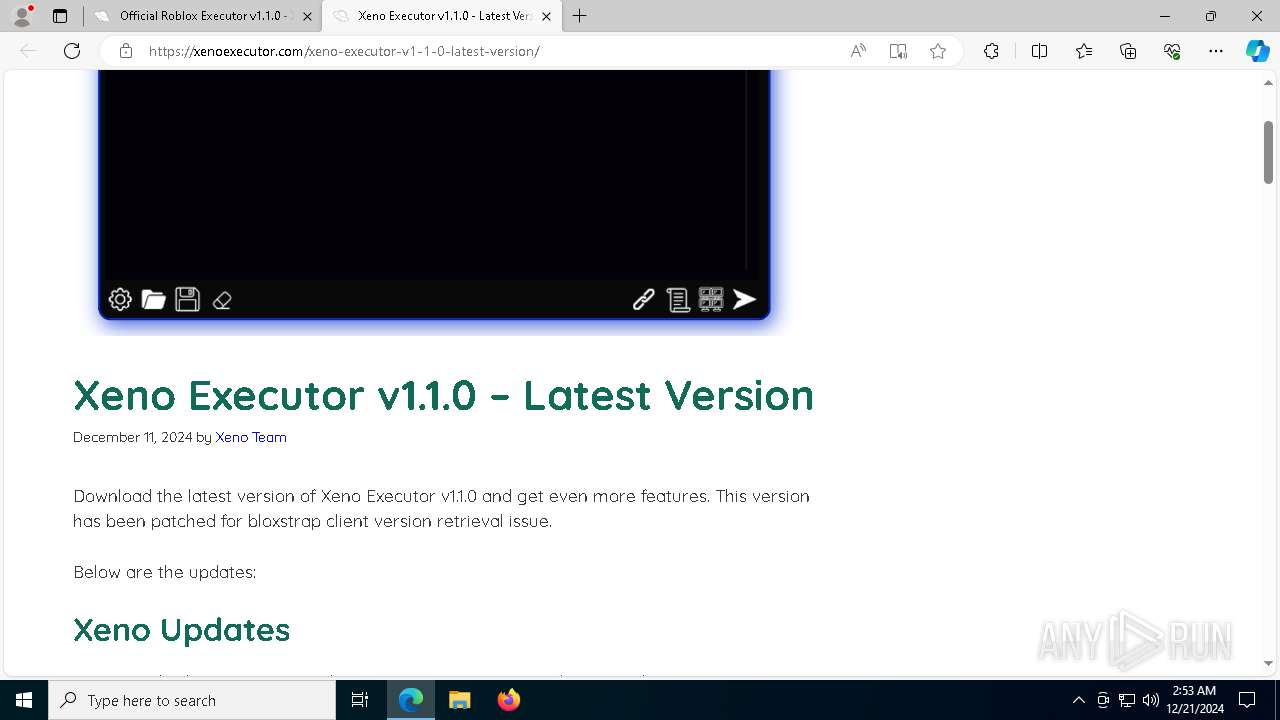Image resolution: width=1280 pixels, height=720 pixels.
Task: Toggle Split screen view
Action: pos(1039,51)
